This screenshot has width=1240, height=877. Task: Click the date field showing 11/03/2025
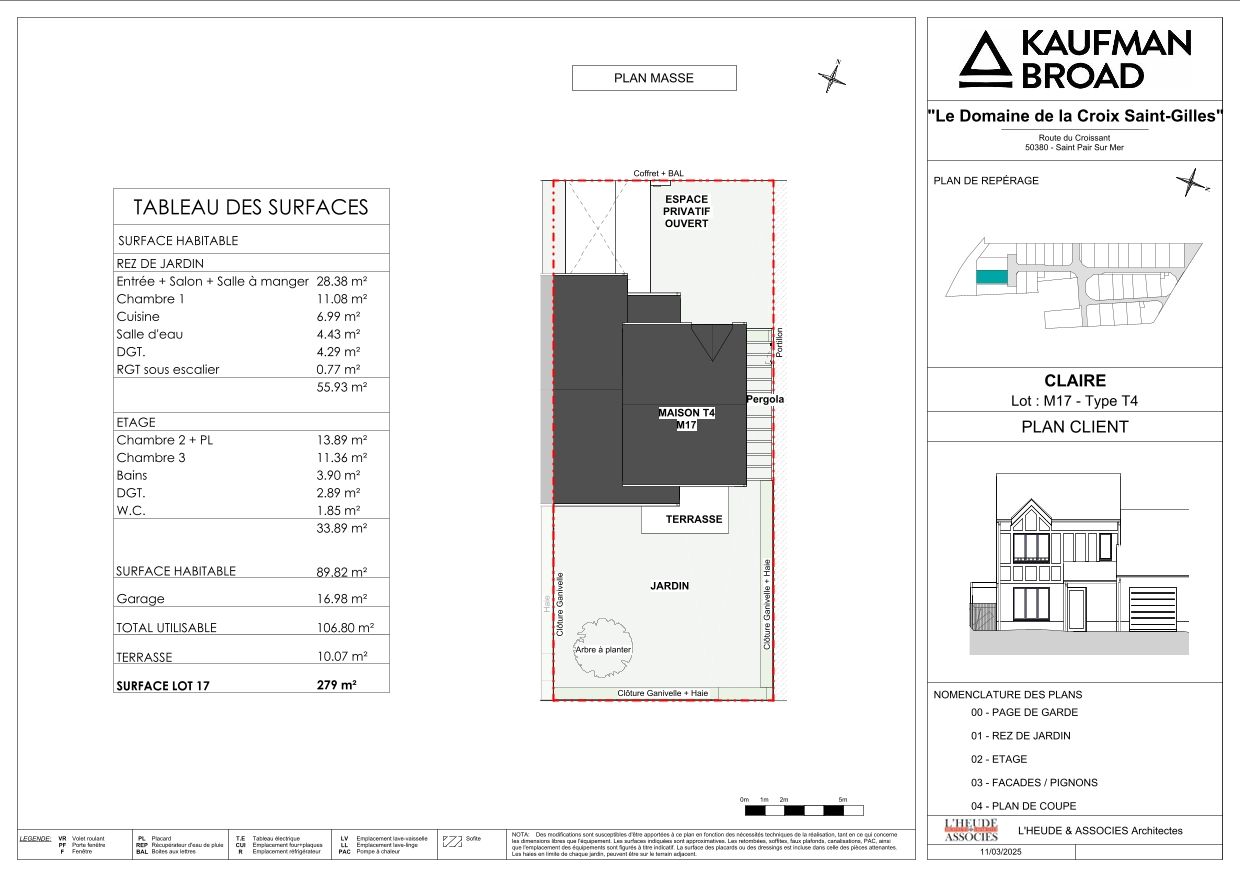coord(1000,850)
